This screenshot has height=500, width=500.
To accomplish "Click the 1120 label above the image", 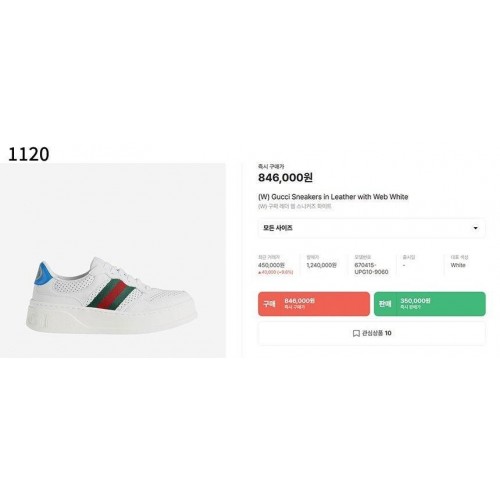I will click(29, 154).
